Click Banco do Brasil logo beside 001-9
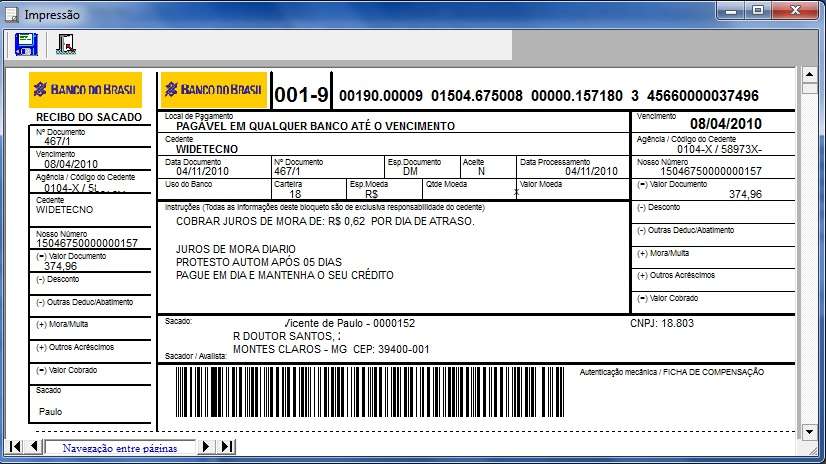Image resolution: width=826 pixels, height=464 pixels. (214, 90)
